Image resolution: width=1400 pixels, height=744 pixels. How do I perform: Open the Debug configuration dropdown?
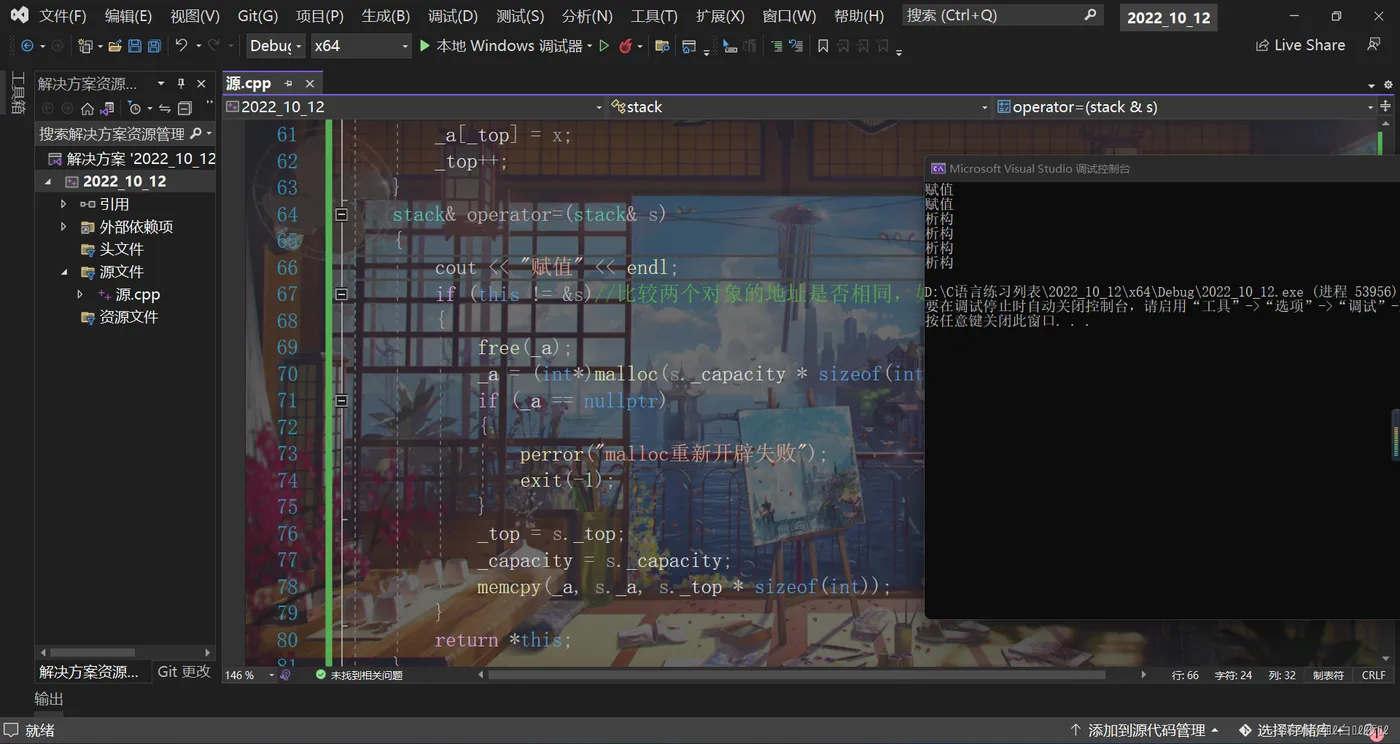click(276, 46)
